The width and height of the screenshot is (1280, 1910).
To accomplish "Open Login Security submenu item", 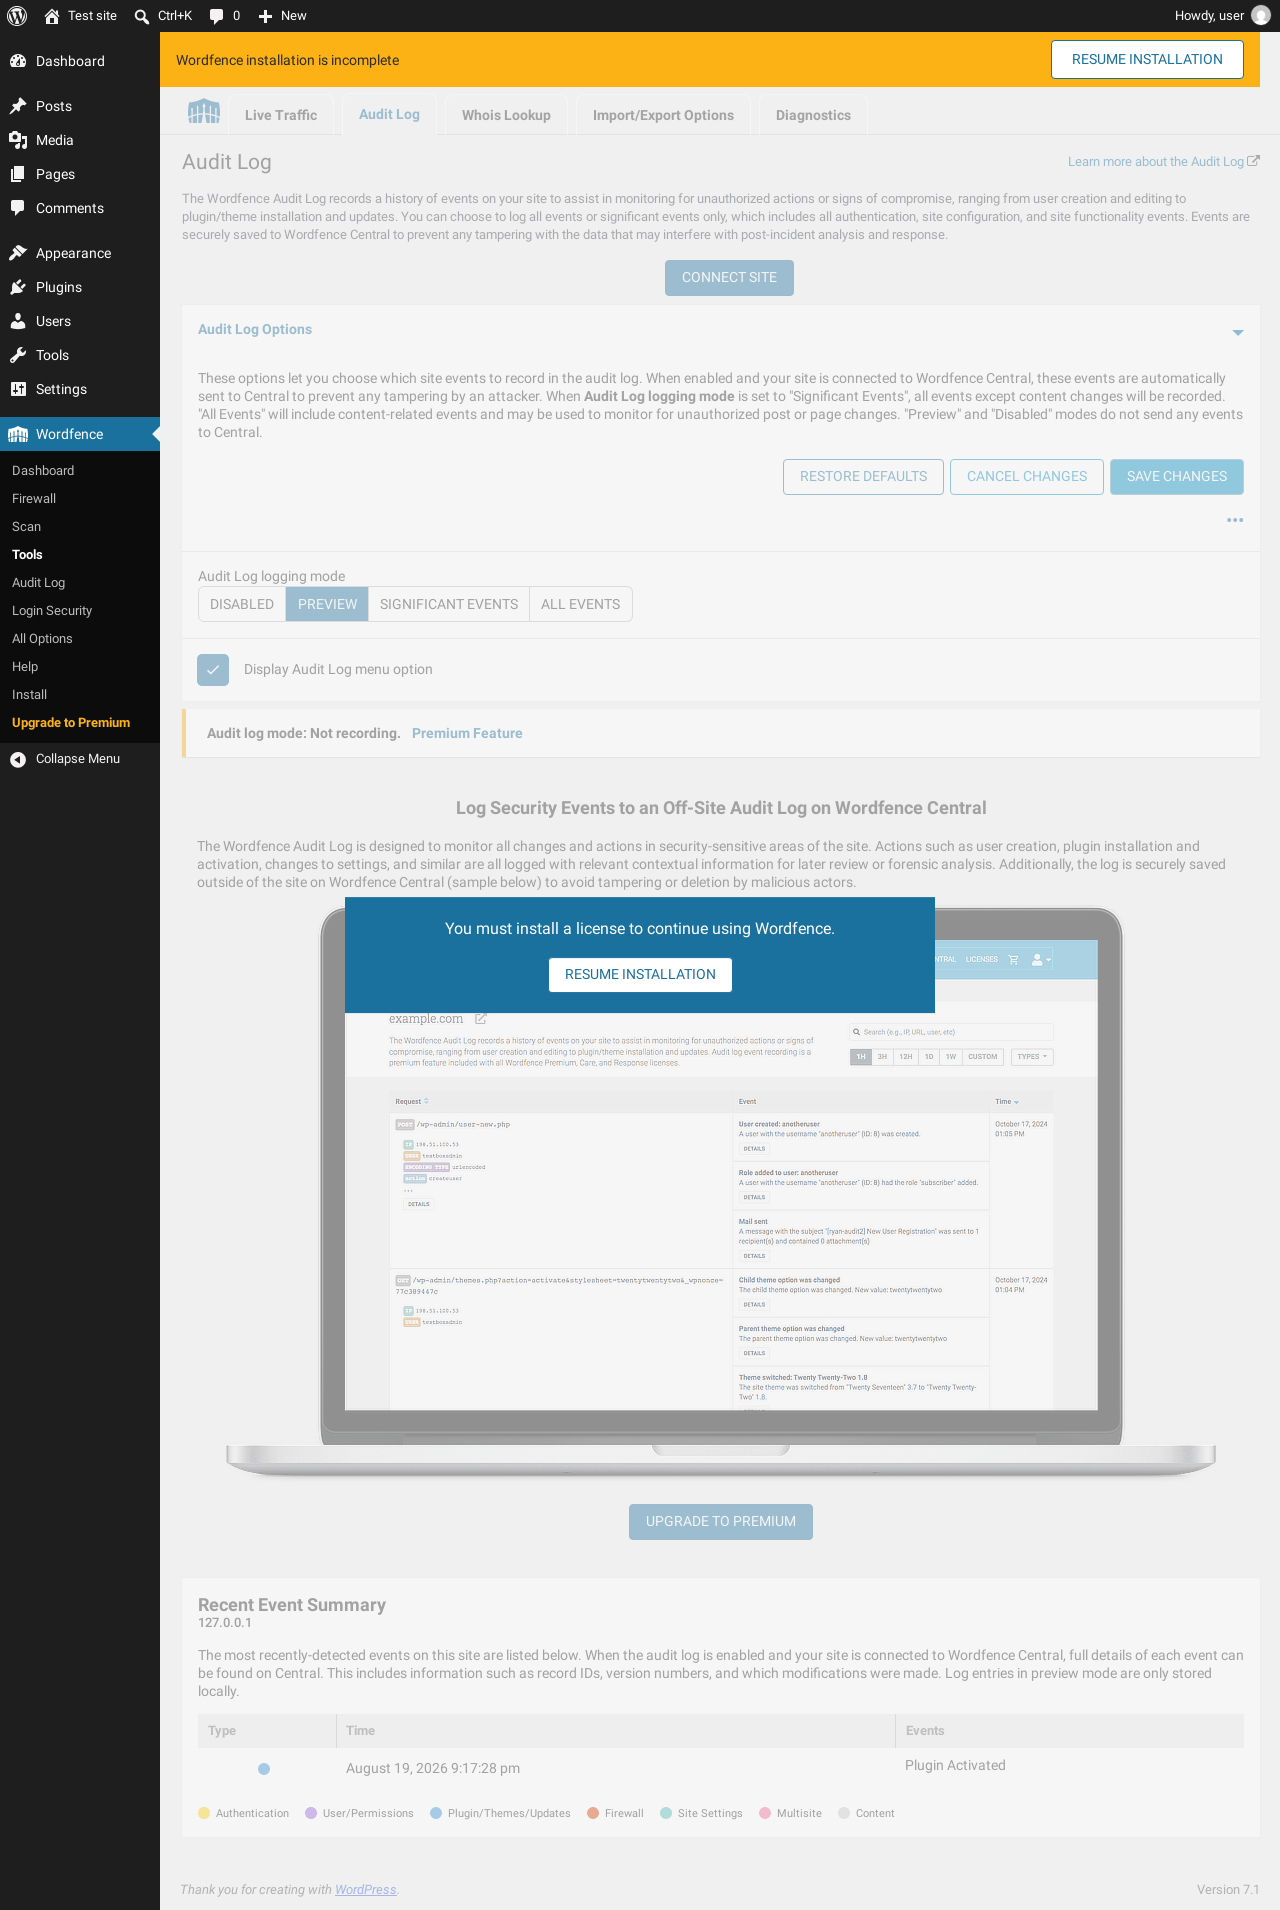I will (x=52, y=611).
